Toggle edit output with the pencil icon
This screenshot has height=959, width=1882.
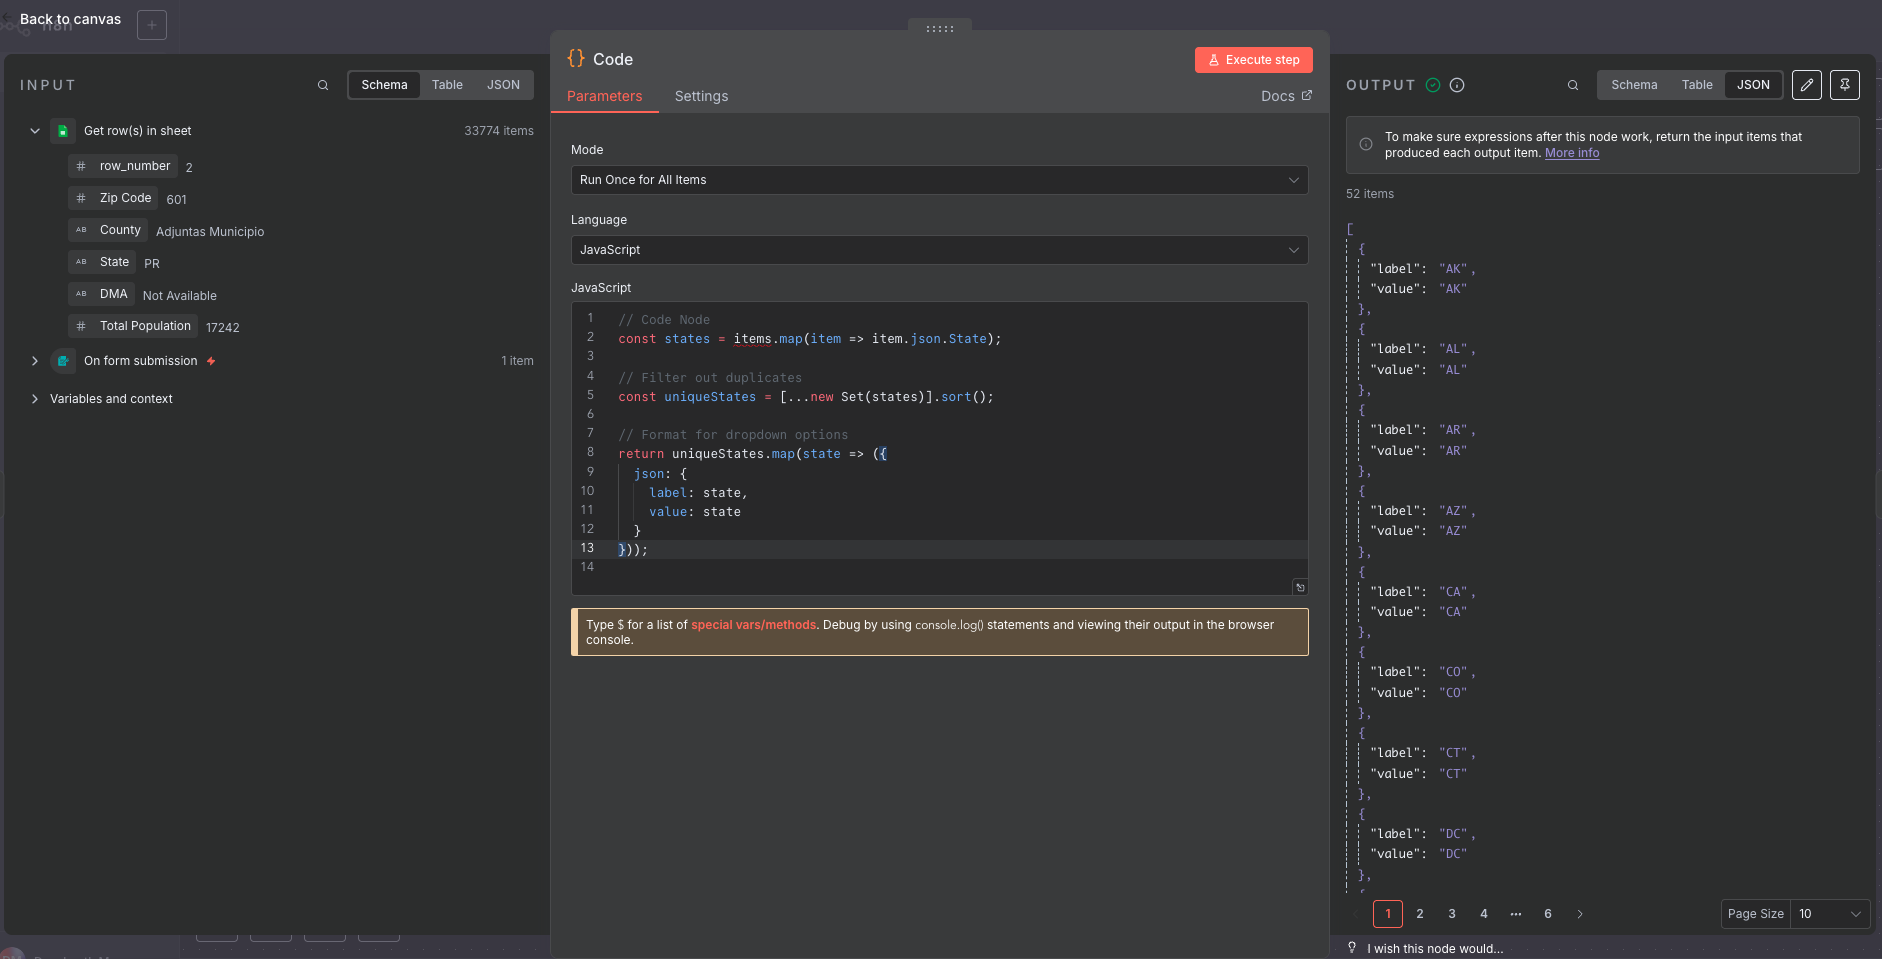click(x=1807, y=85)
